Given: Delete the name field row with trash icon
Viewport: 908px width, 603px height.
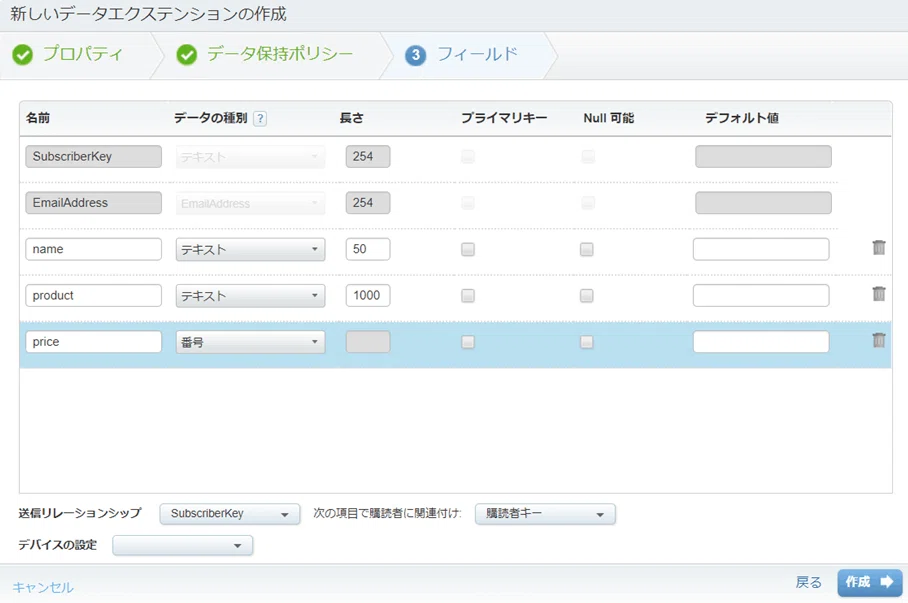Looking at the screenshot, I should click(x=878, y=248).
